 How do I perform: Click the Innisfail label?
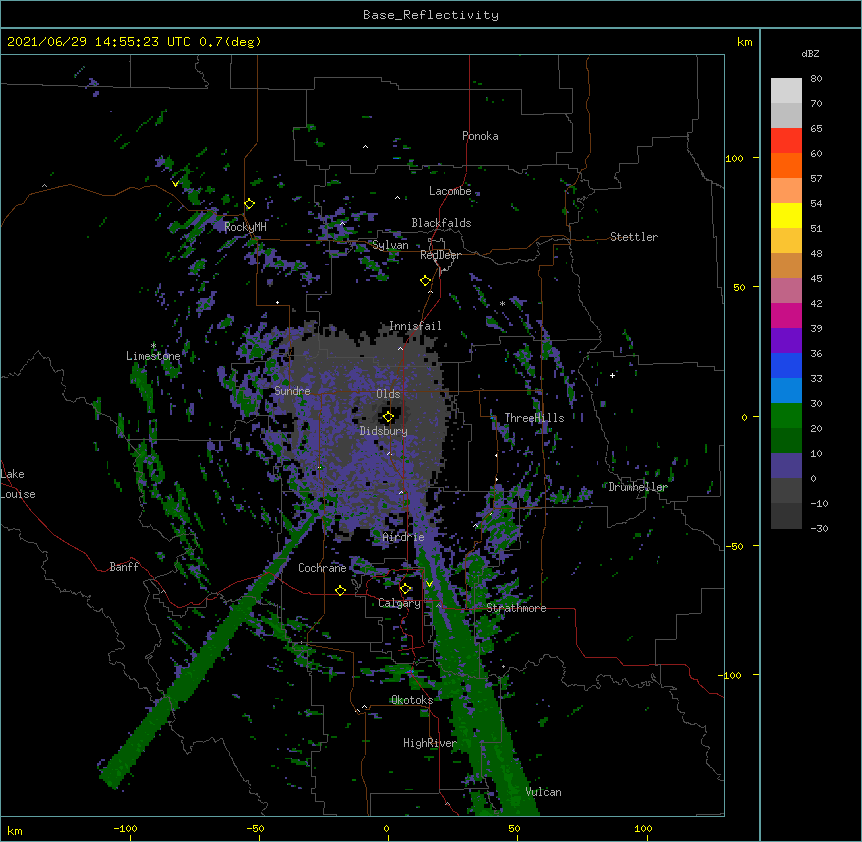[415, 326]
